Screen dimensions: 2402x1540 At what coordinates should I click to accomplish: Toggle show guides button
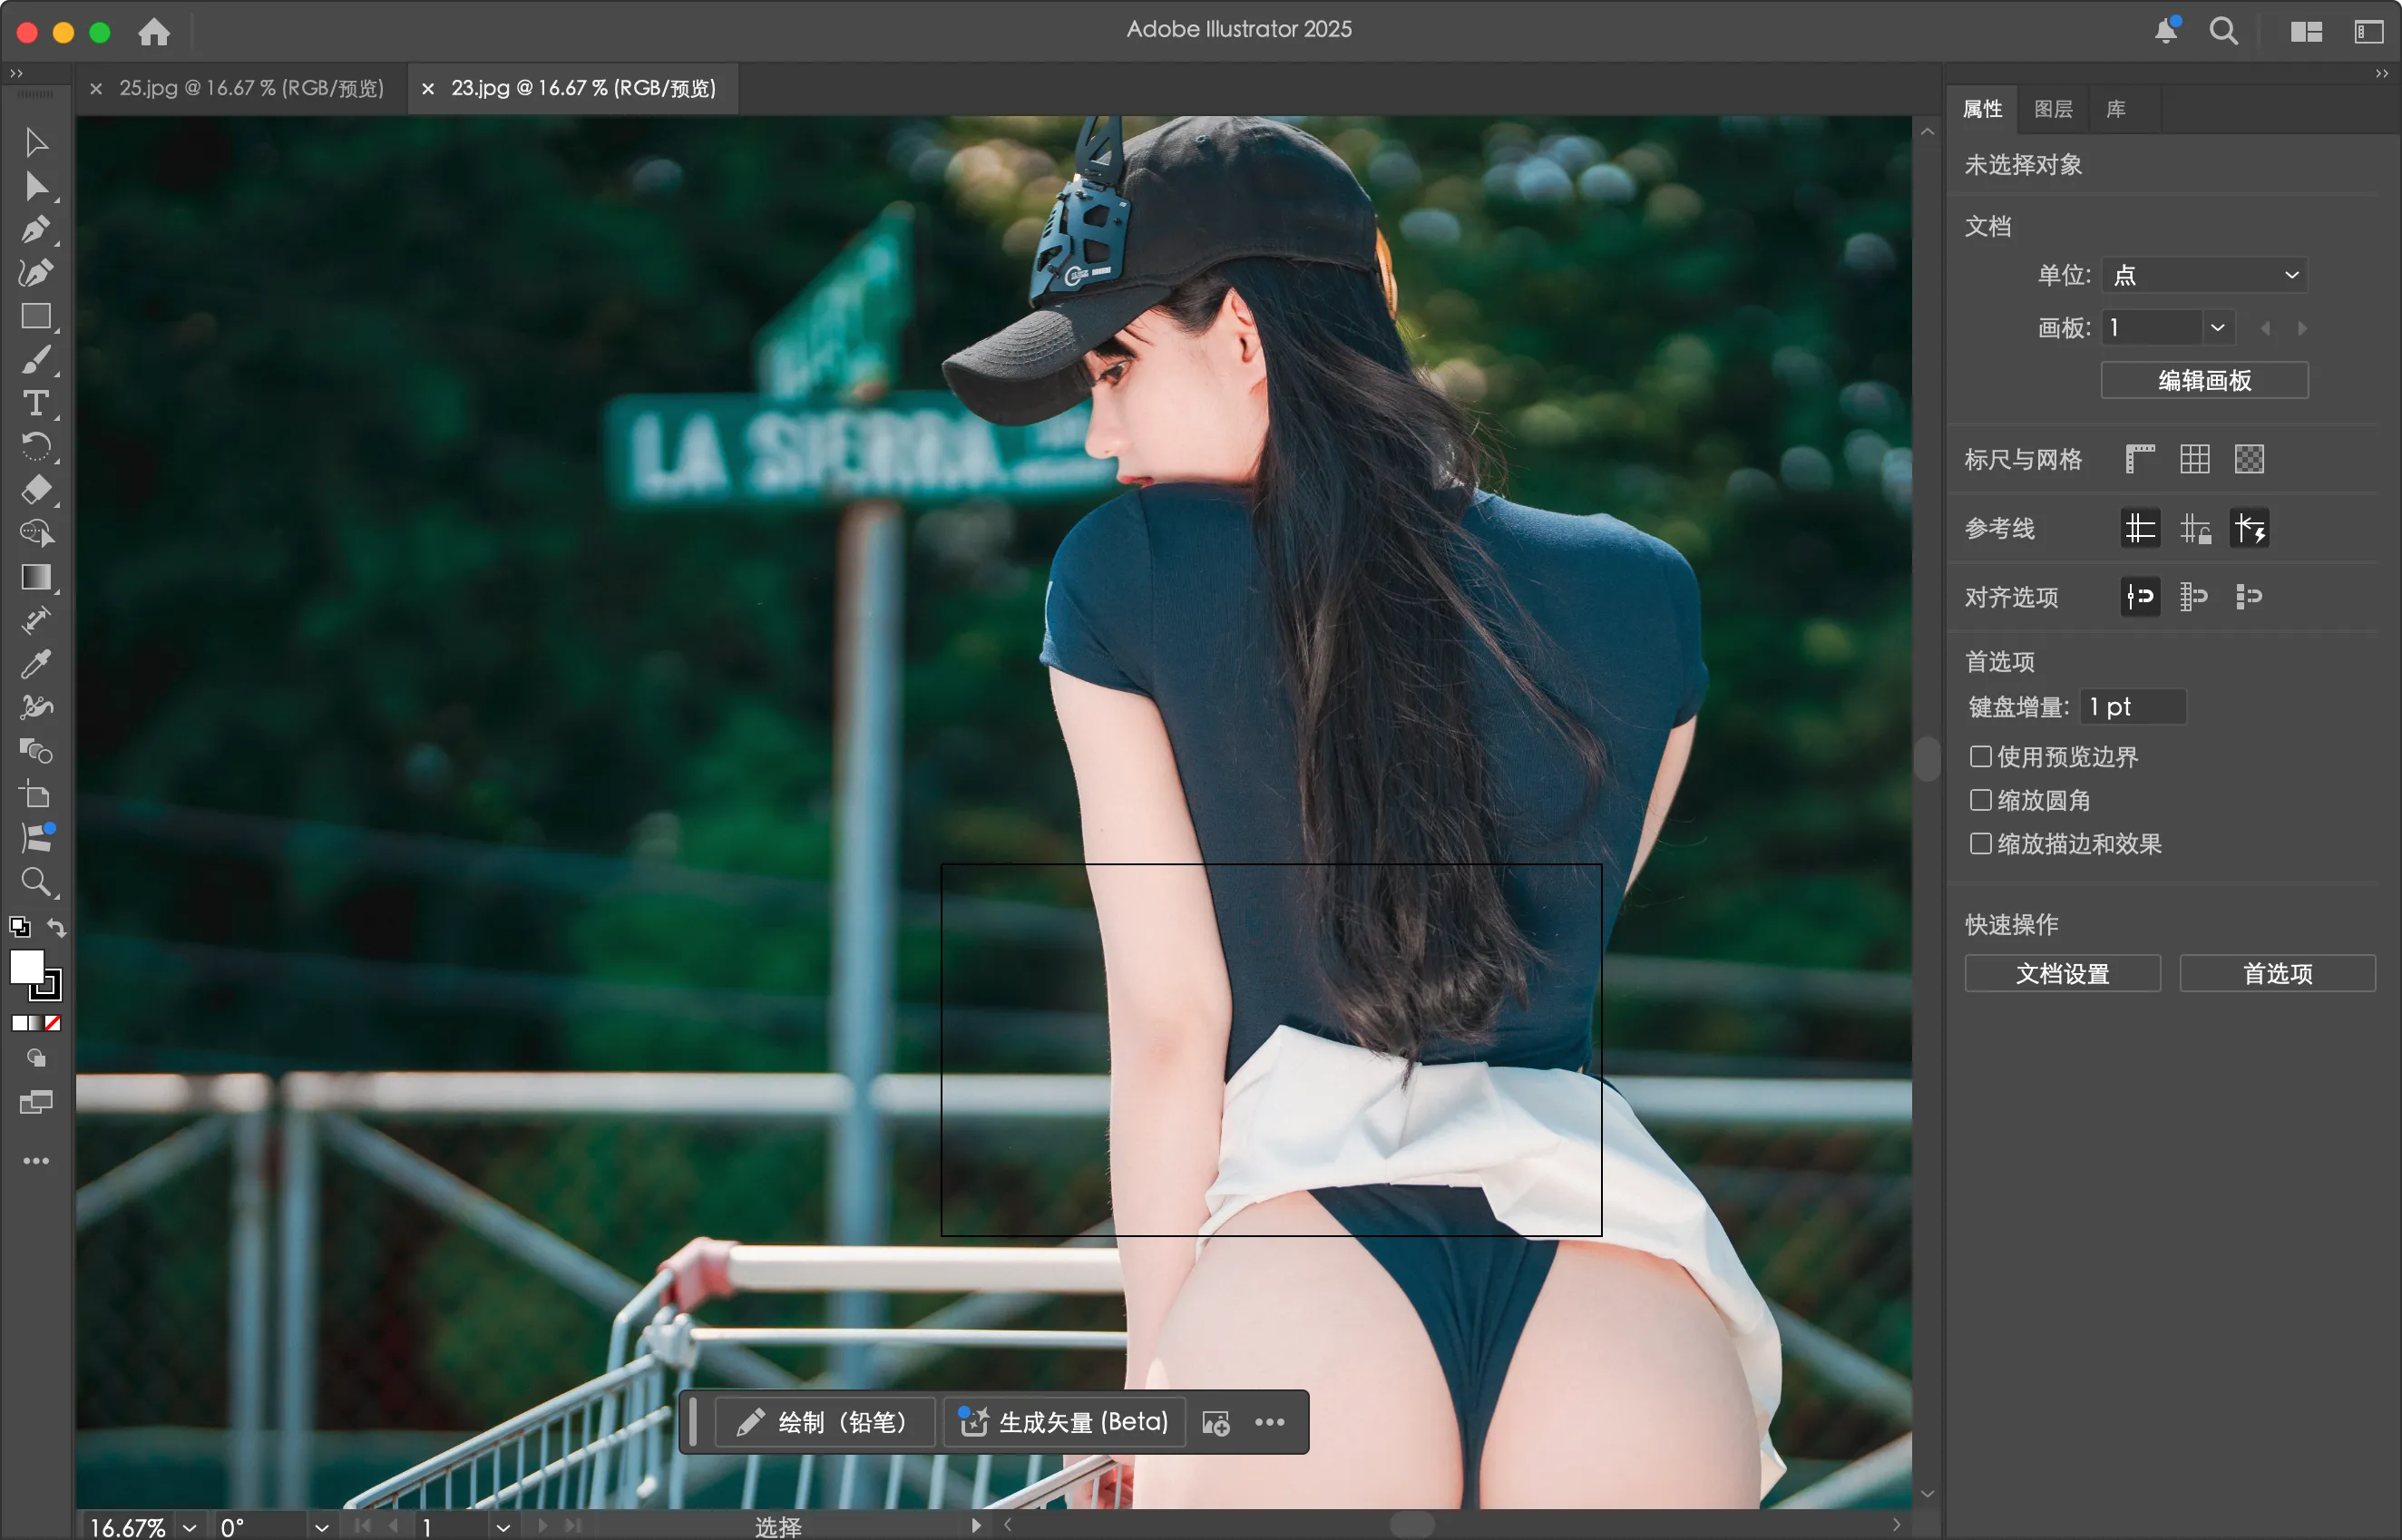(x=2140, y=528)
